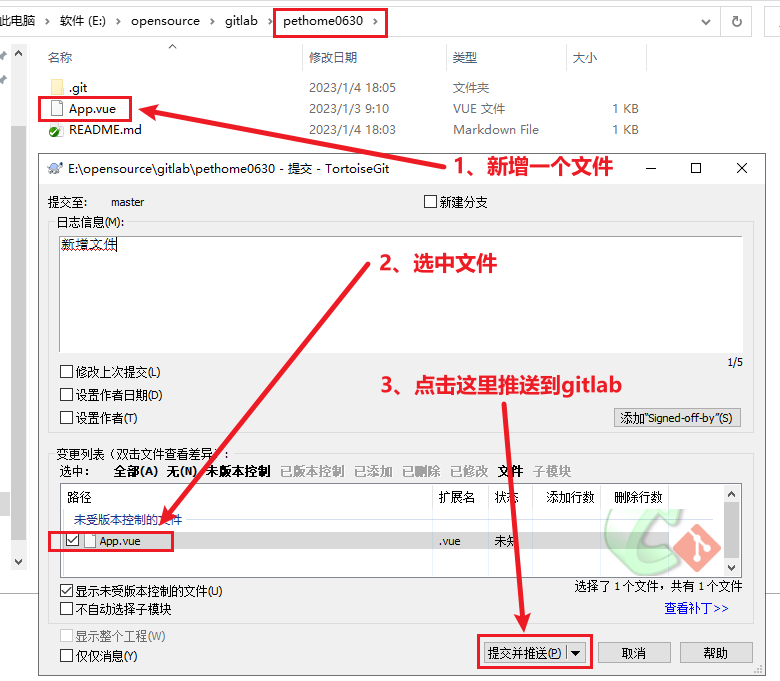Toggle 设置作者日期(D) checkbox
Image resolution: width=780 pixels, height=681 pixels.
tap(66, 394)
